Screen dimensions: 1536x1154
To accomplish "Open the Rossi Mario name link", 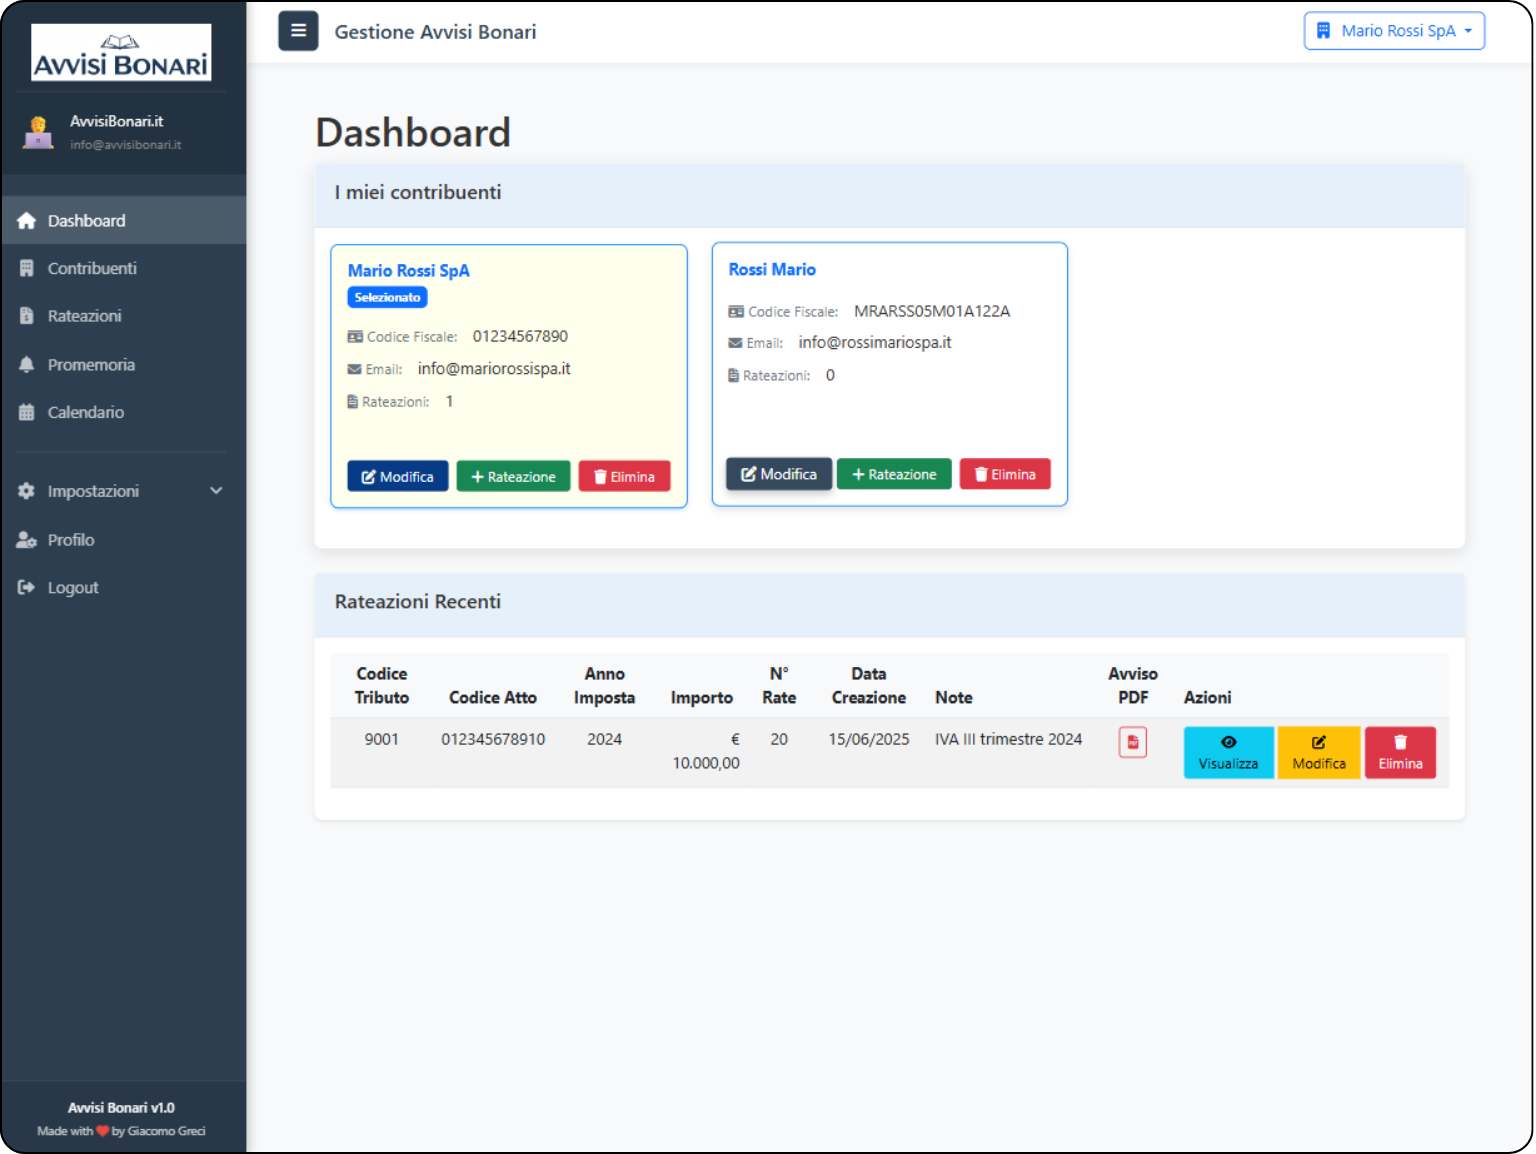I will [772, 270].
